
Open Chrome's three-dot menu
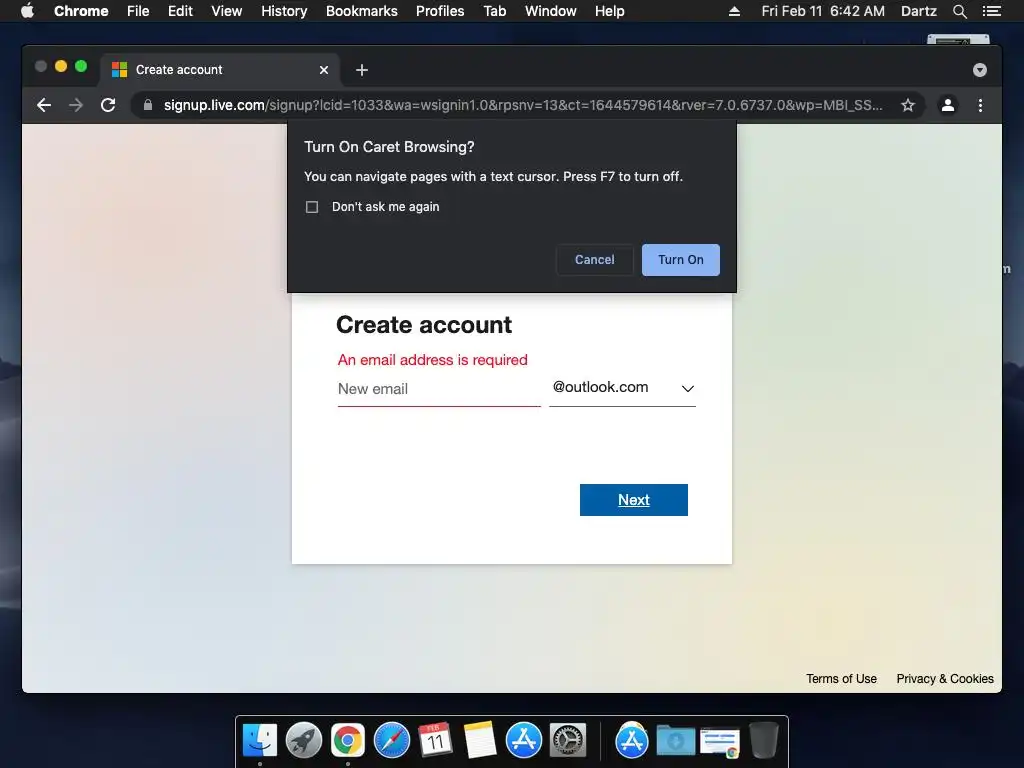tap(980, 105)
